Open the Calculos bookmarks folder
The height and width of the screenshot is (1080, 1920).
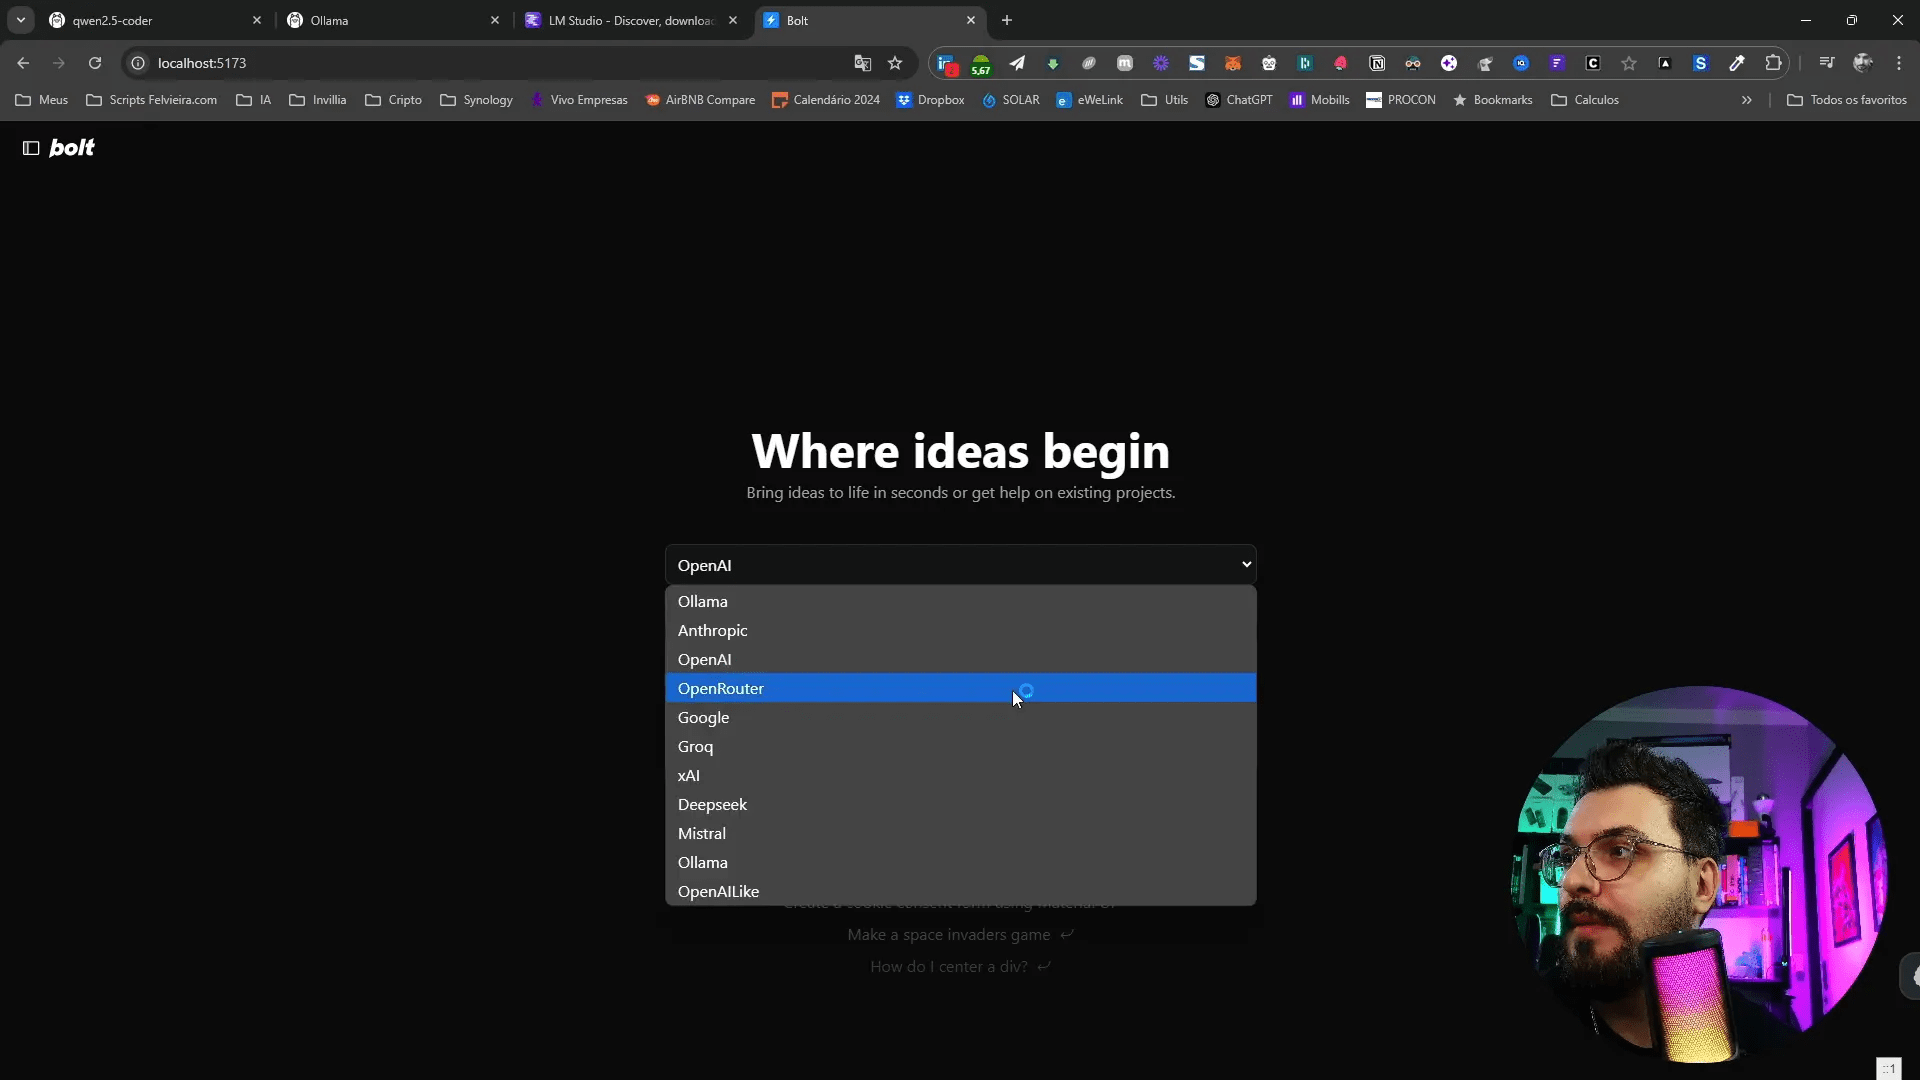1584,100
